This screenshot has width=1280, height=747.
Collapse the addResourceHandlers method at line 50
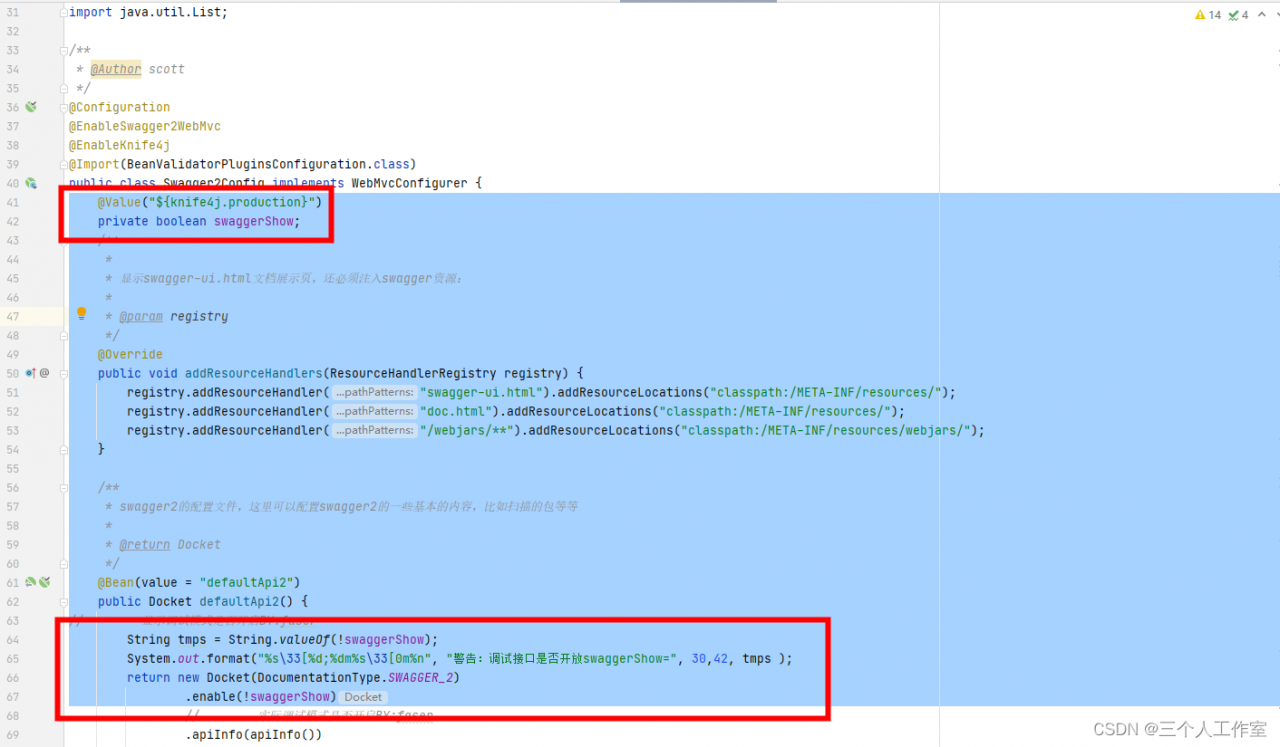[65, 373]
